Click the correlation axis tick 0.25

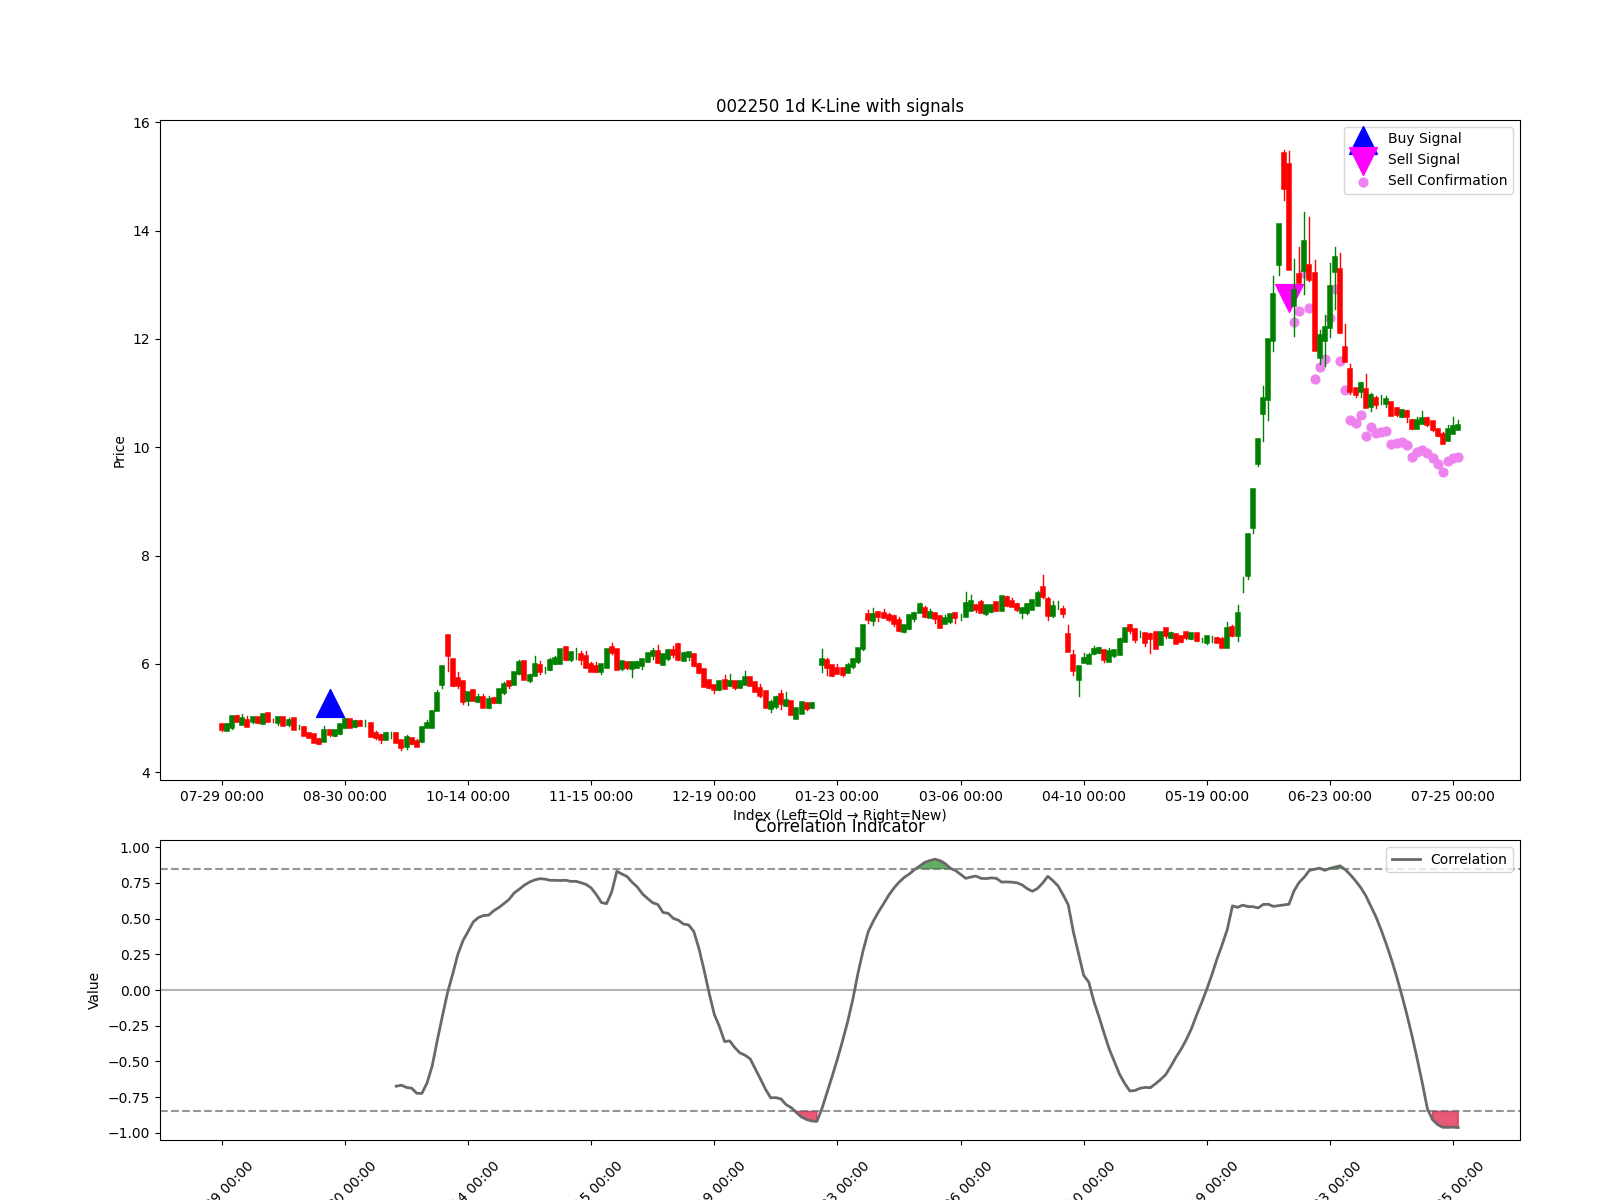[135, 955]
